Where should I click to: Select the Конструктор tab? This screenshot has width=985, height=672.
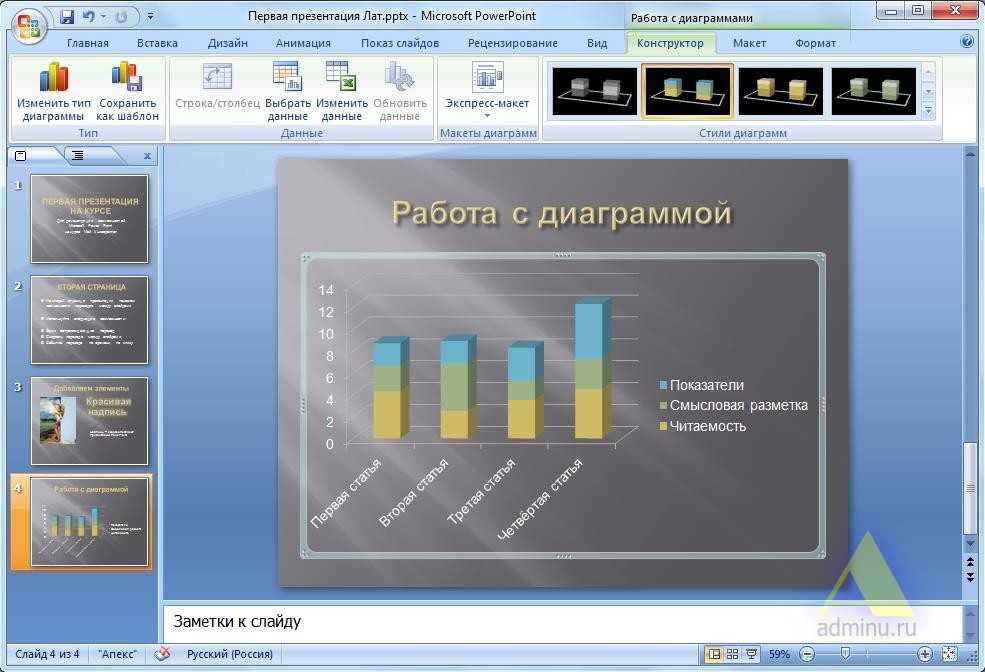(670, 43)
